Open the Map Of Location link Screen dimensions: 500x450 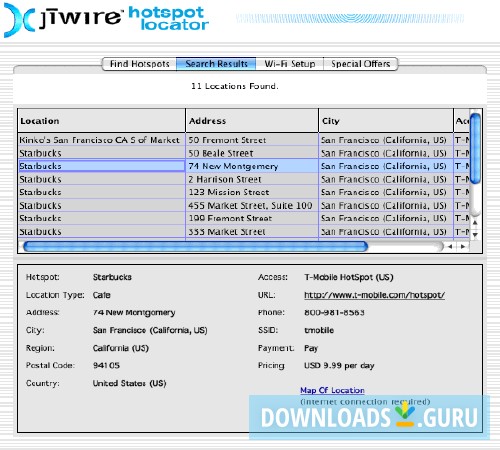[x=332, y=390]
